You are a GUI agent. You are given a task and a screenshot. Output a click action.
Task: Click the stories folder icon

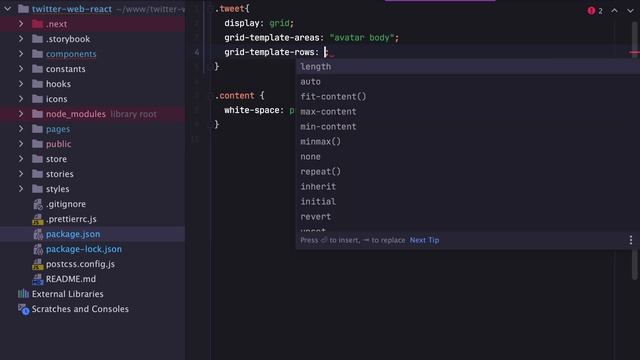pos(37,174)
